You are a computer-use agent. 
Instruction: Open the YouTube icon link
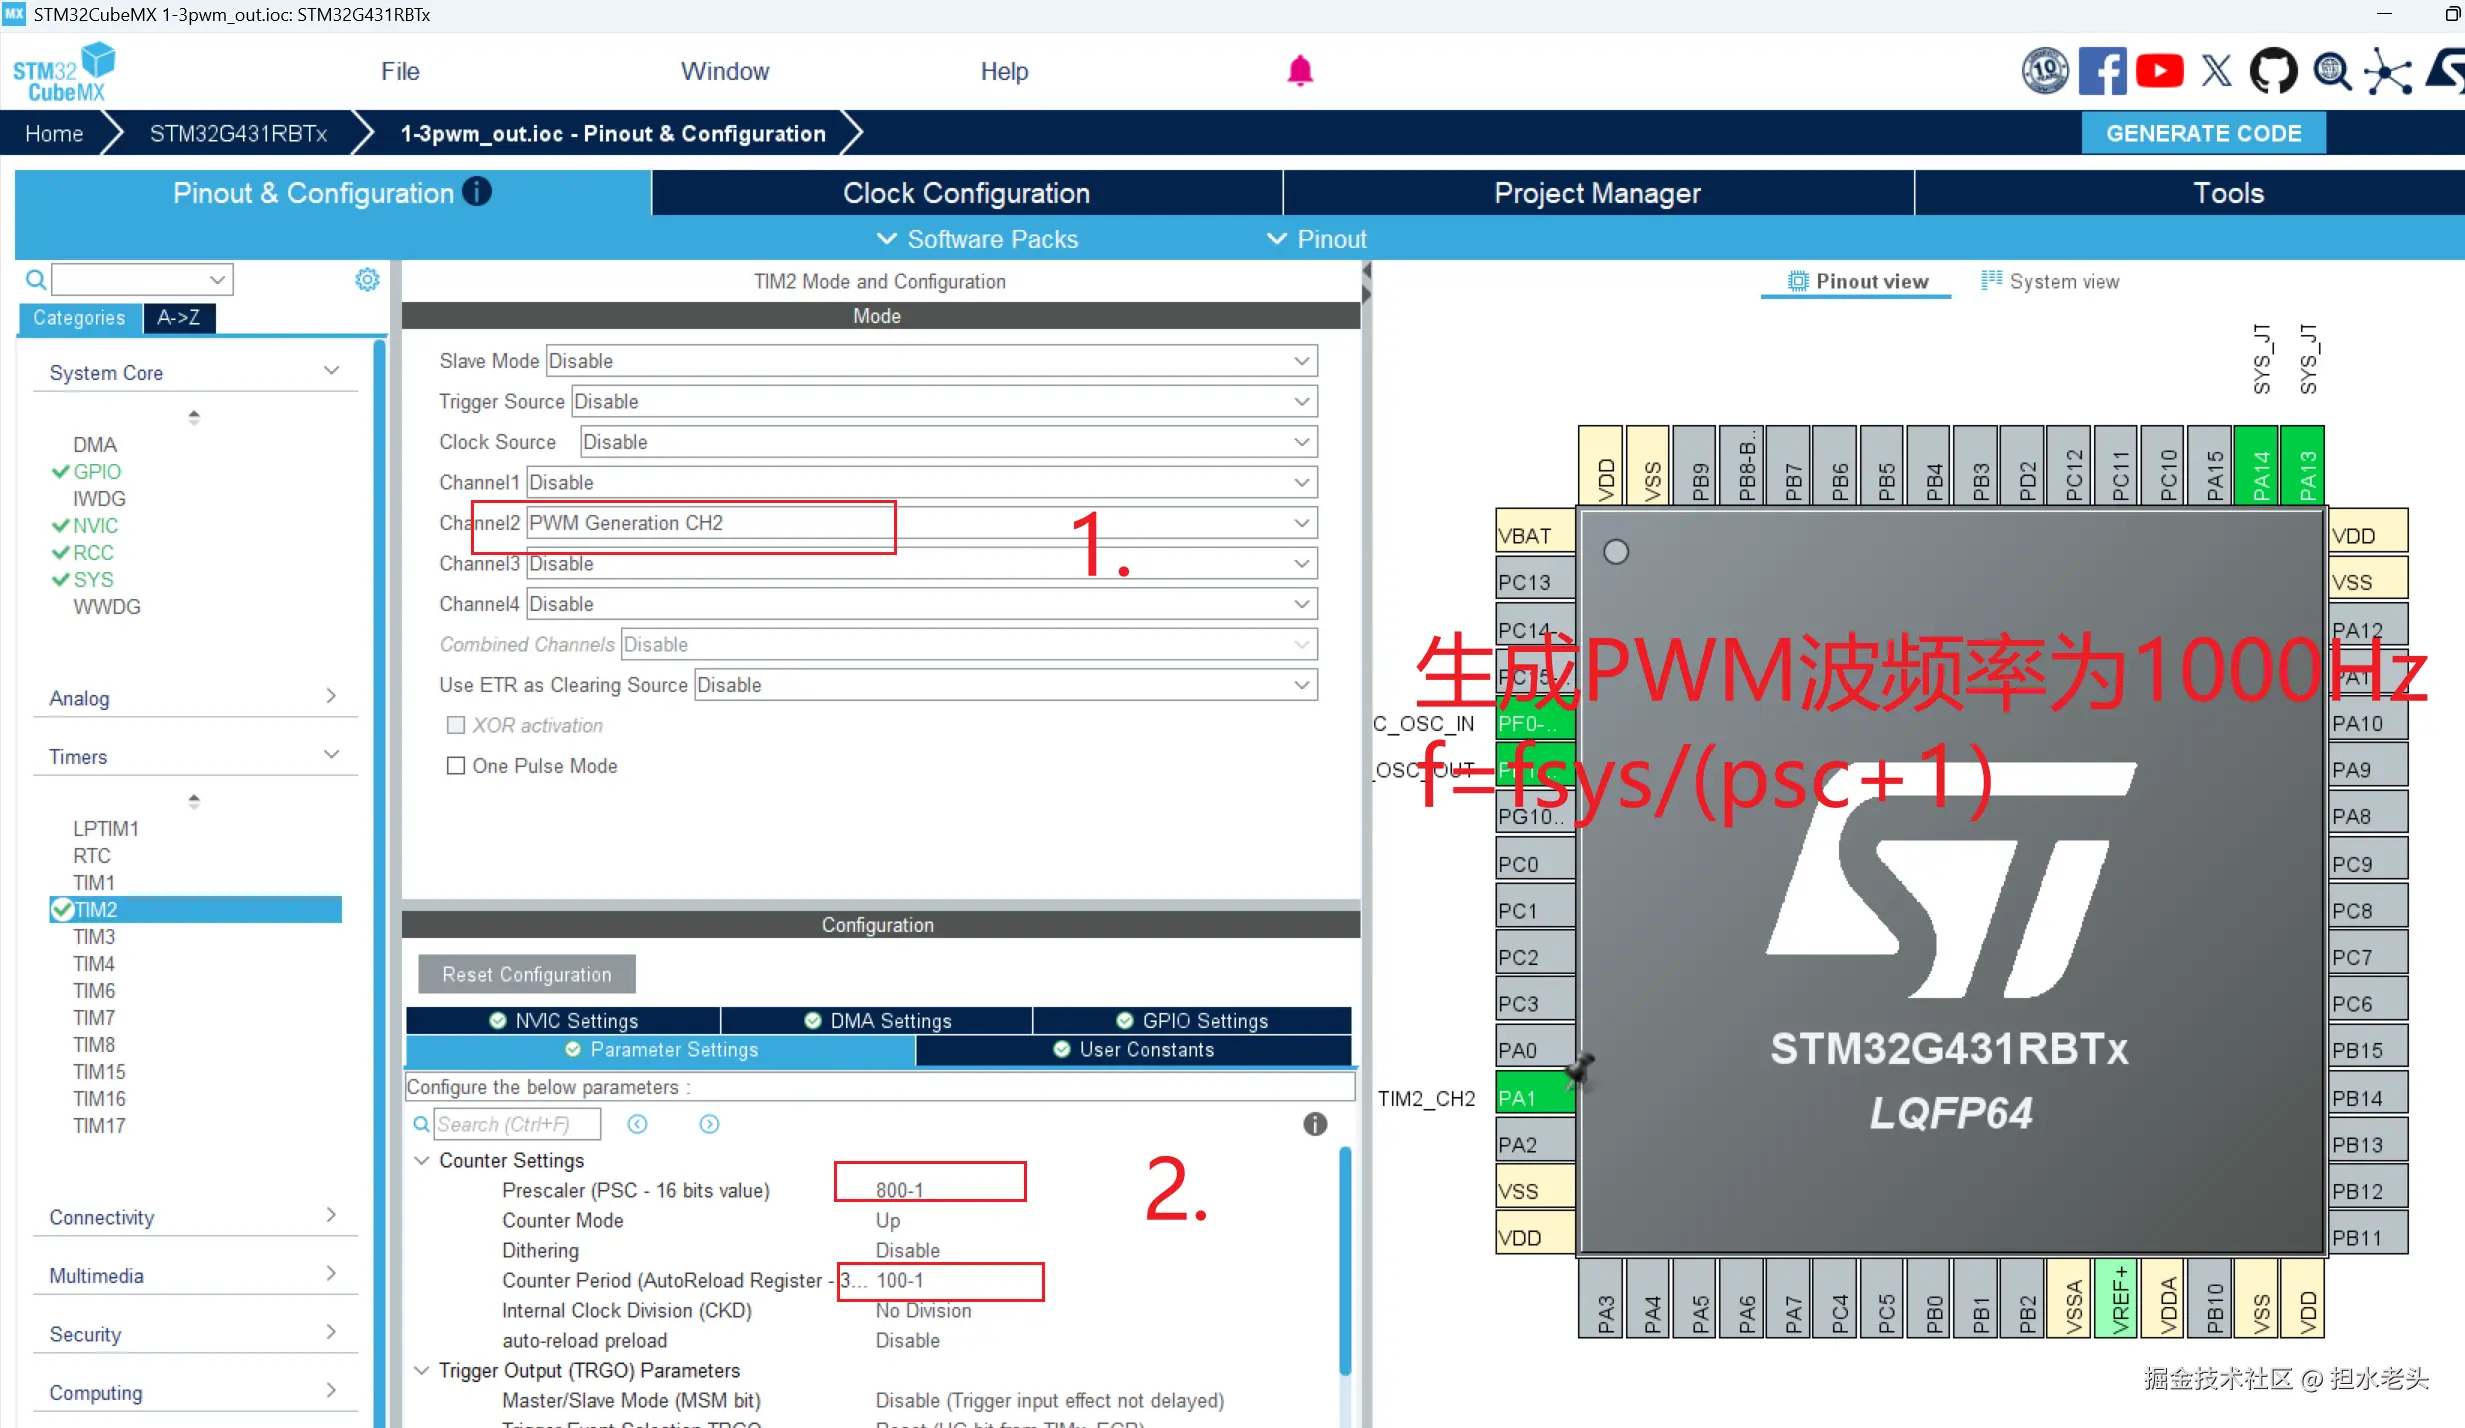click(x=2159, y=71)
